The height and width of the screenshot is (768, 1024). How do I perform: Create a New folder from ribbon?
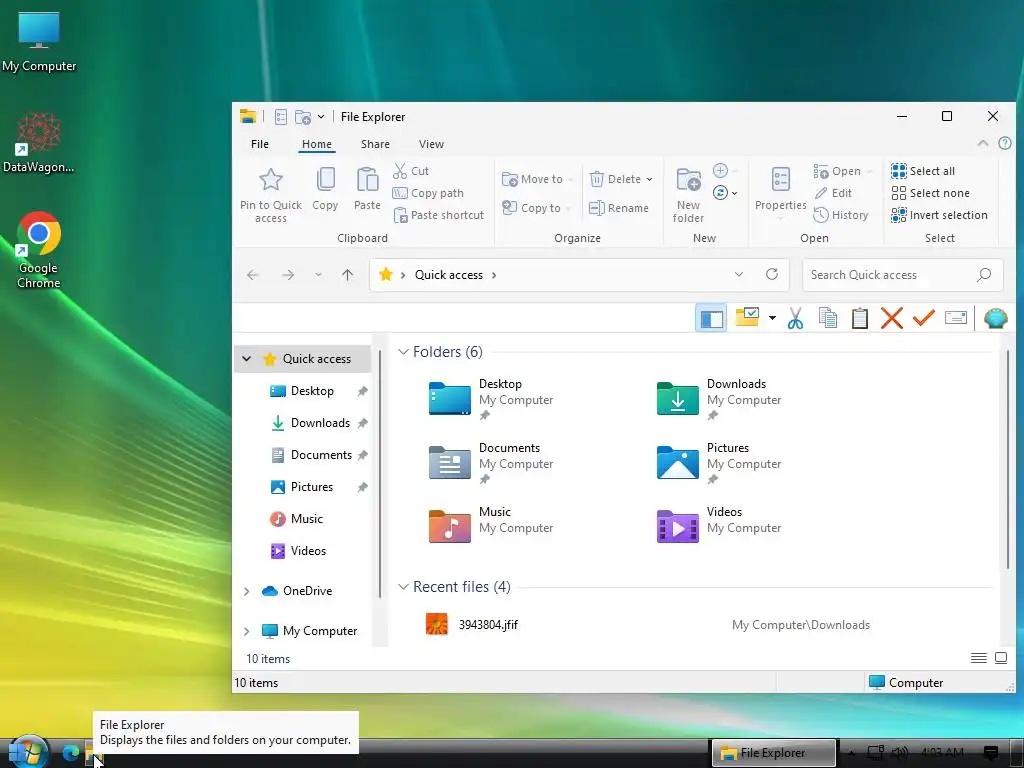[688, 195]
